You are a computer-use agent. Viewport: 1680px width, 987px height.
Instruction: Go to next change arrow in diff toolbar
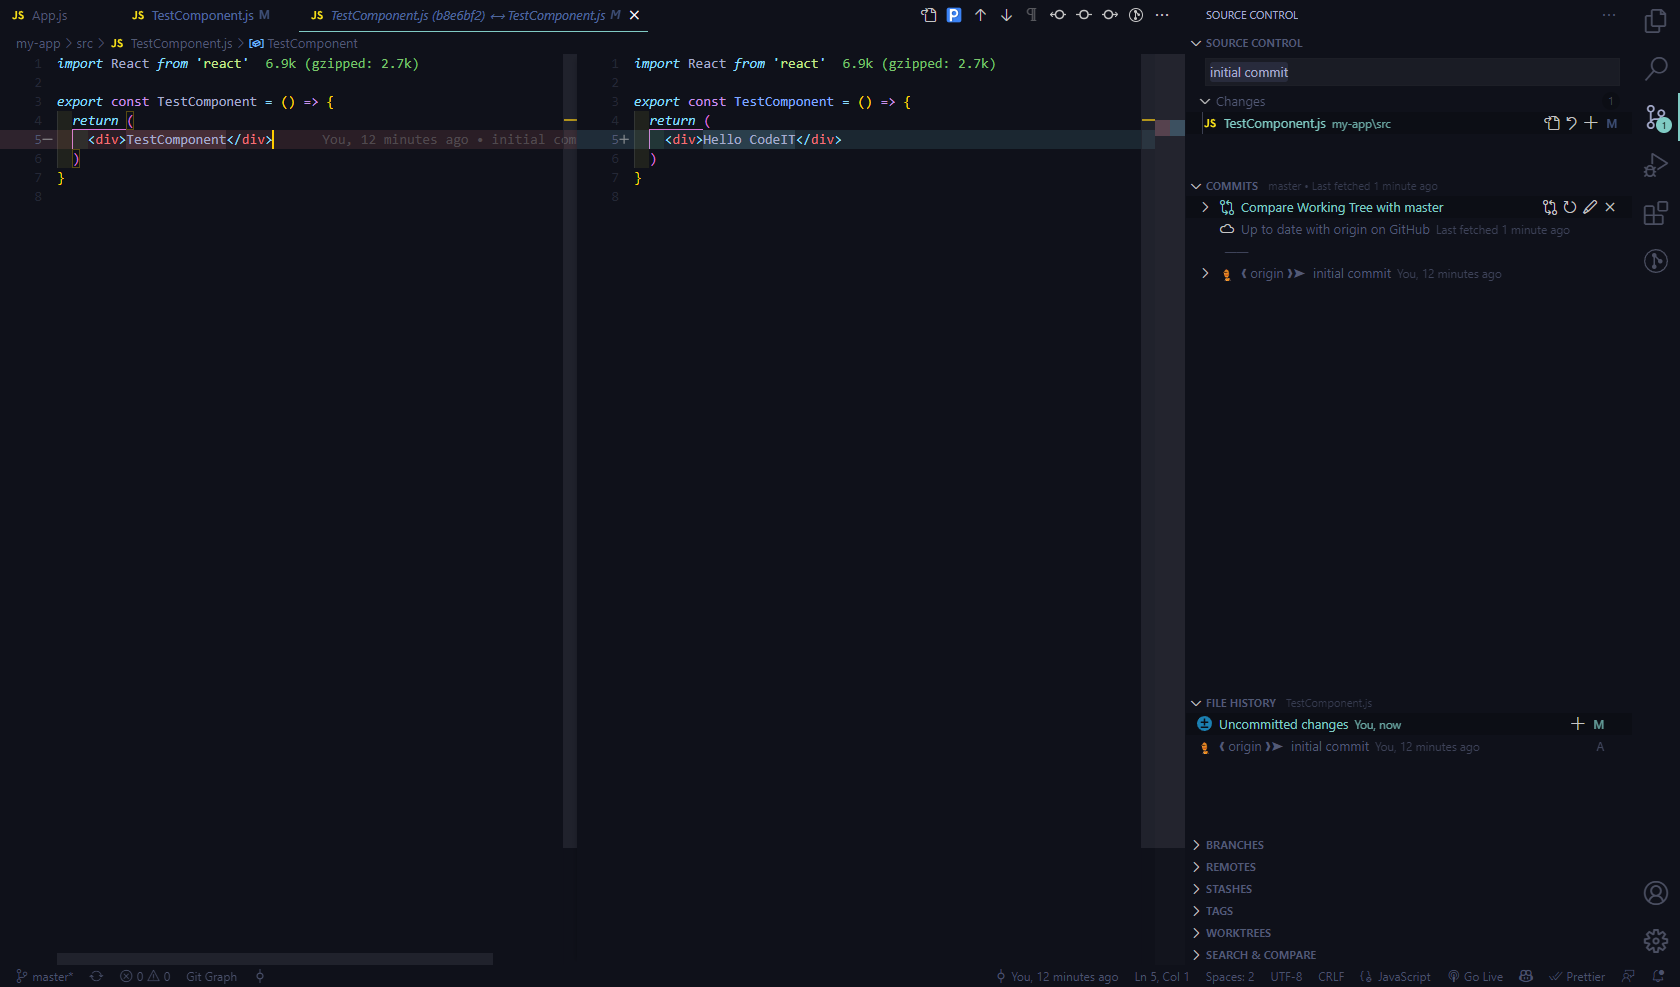pyautogui.click(x=1006, y=15)
